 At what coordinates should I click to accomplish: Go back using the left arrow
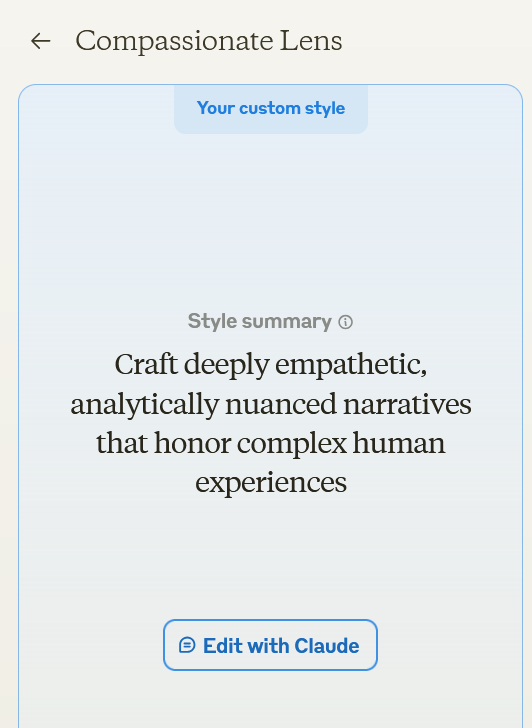pyautogui.click(x=40, y=41)
